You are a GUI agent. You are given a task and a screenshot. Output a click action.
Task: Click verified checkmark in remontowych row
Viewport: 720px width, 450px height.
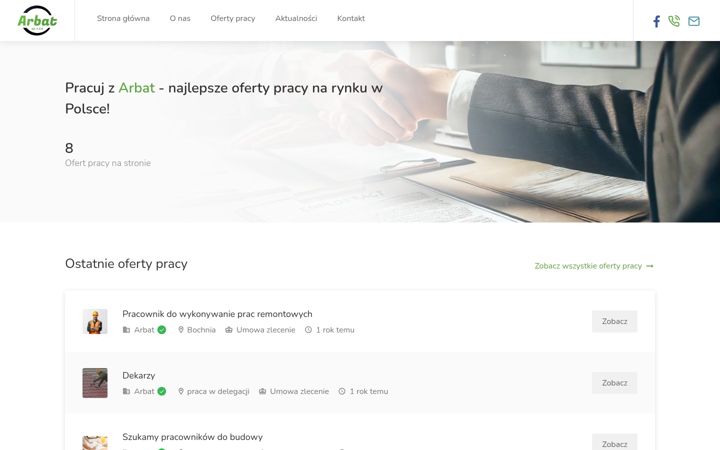162,330
